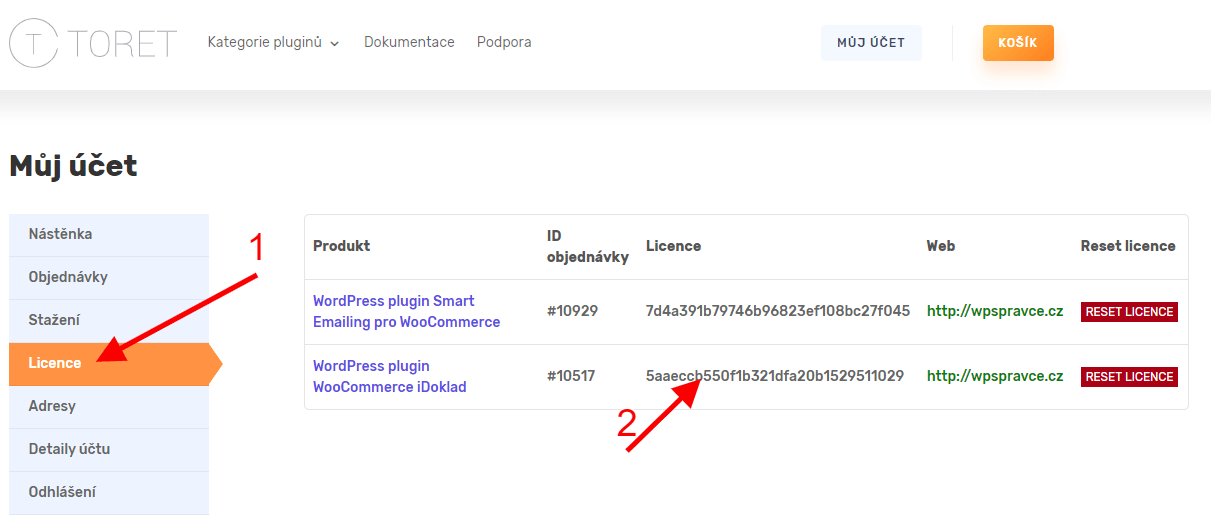
Task: Select Nástěnka in account sidebar
Action: (x=109, y=234)
